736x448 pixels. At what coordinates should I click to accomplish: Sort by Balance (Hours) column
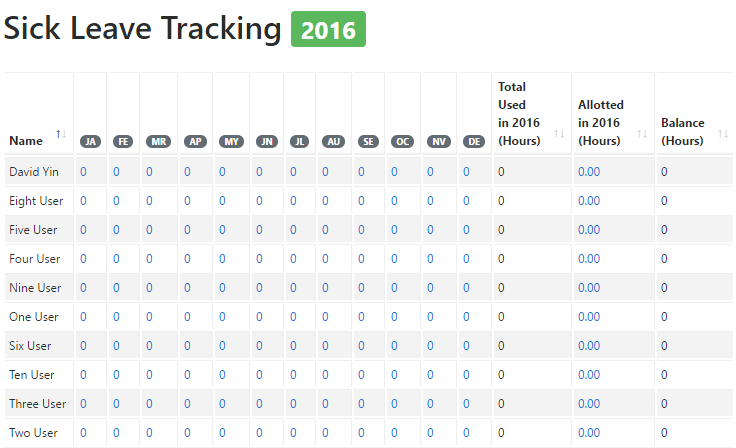click(x=724, y=134)
